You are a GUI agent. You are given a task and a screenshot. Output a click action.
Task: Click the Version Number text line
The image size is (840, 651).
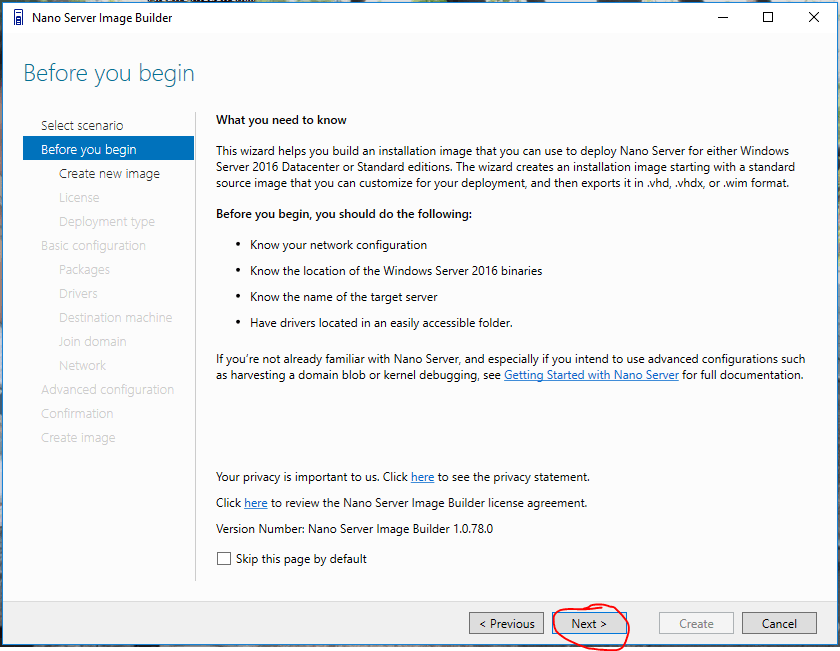[x=354, y=529]
